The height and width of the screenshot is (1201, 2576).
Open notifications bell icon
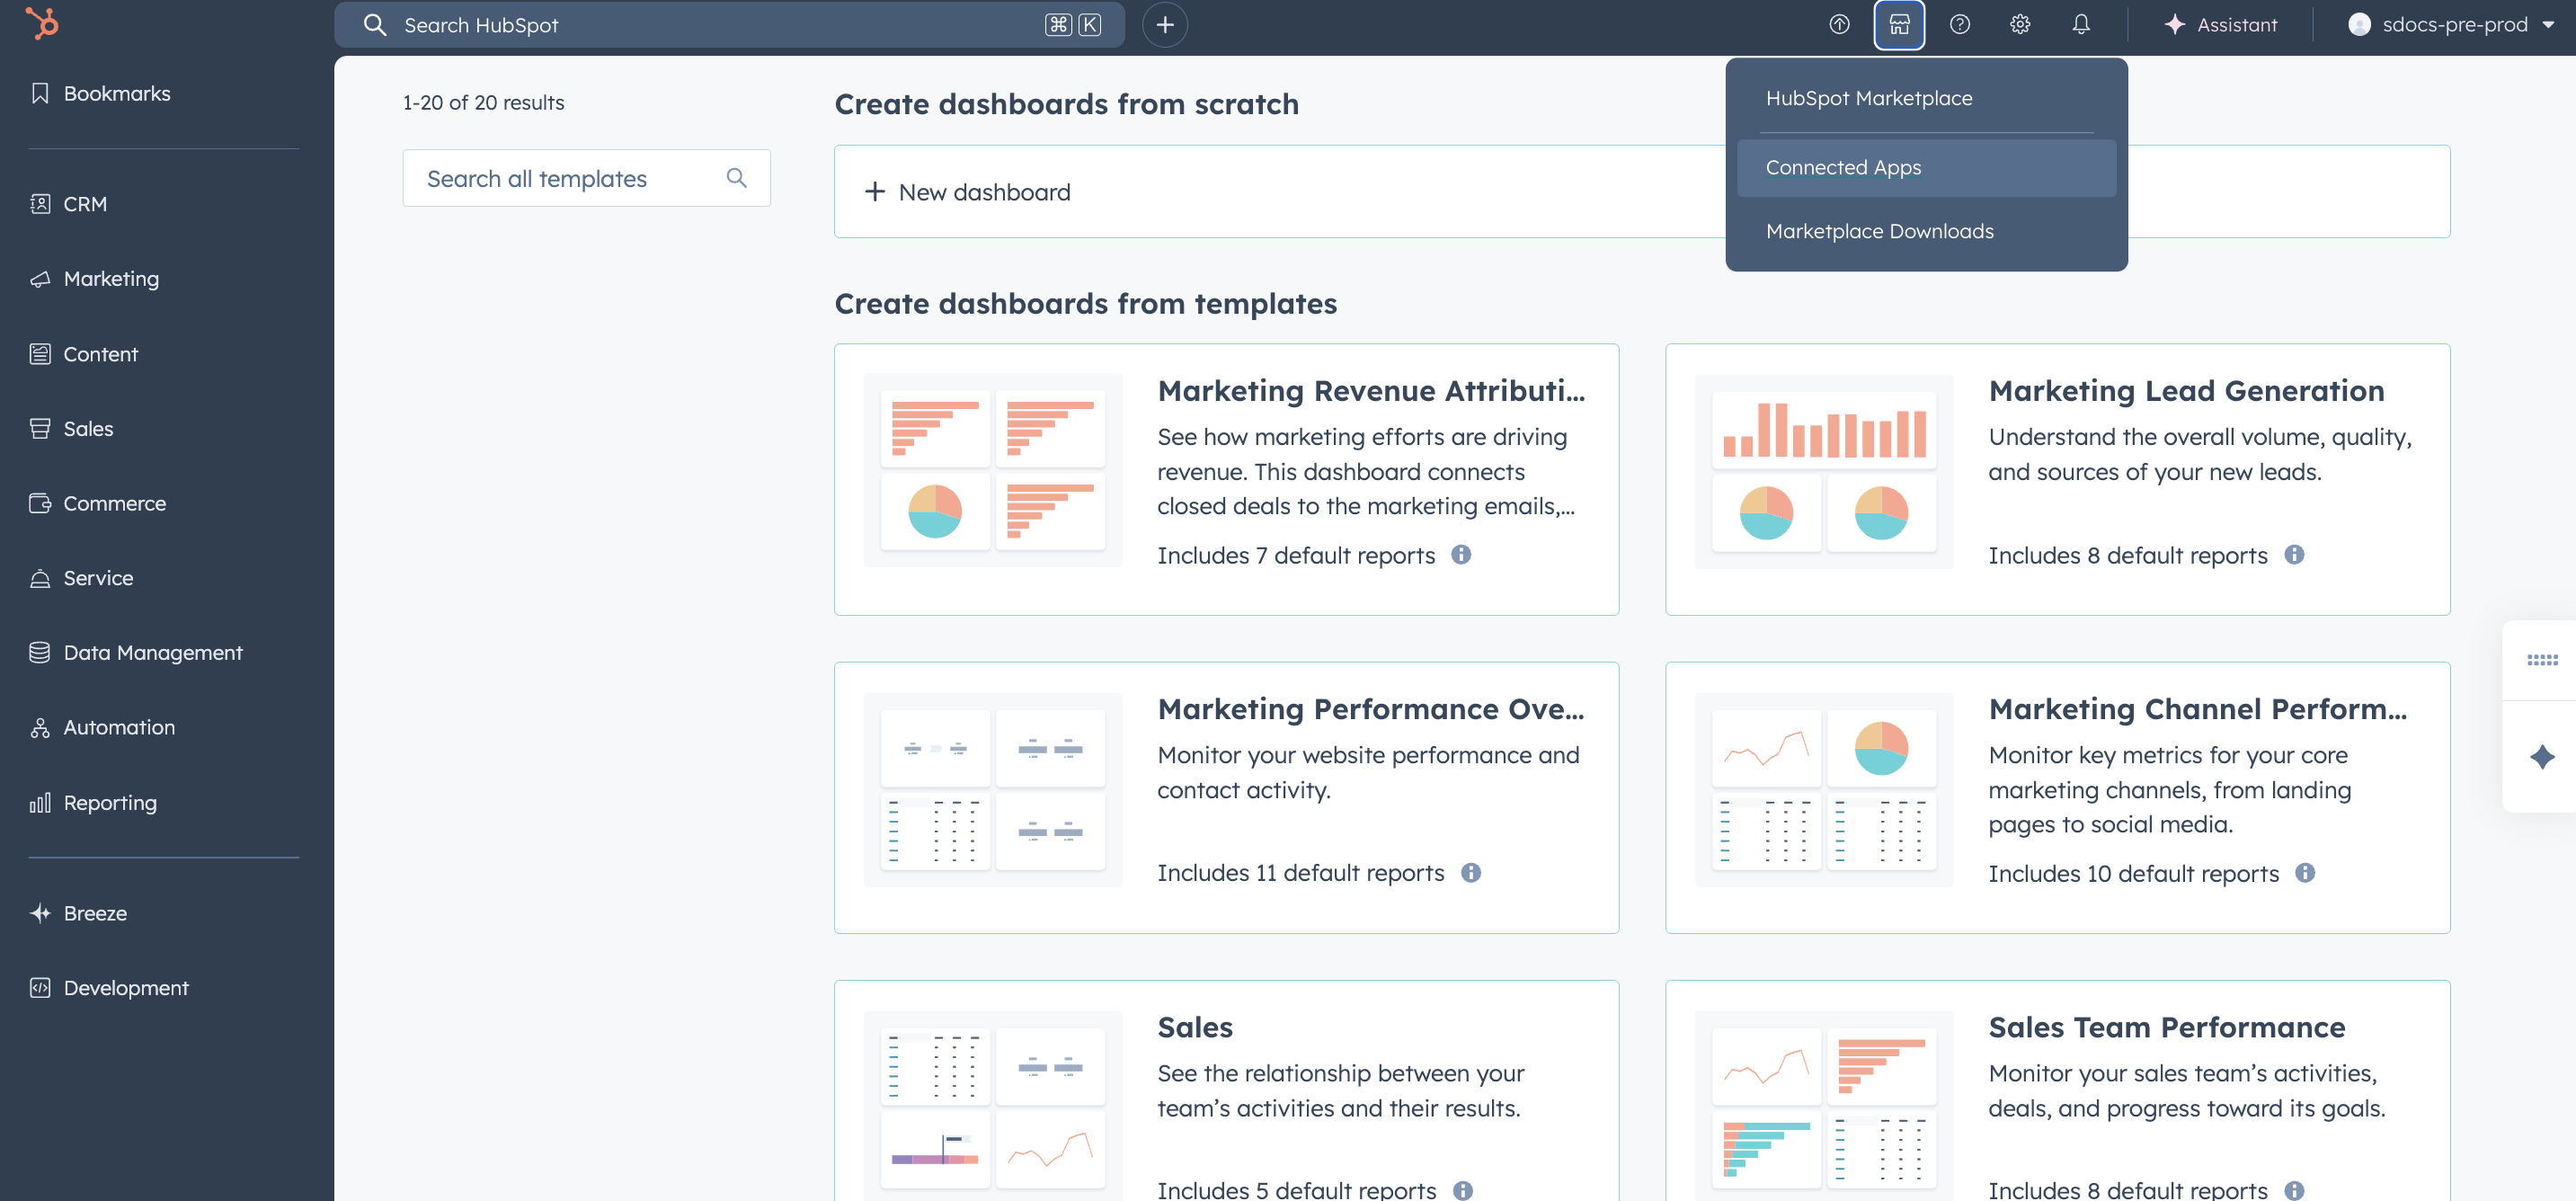pyautogui.click(x=2080, y=25)
